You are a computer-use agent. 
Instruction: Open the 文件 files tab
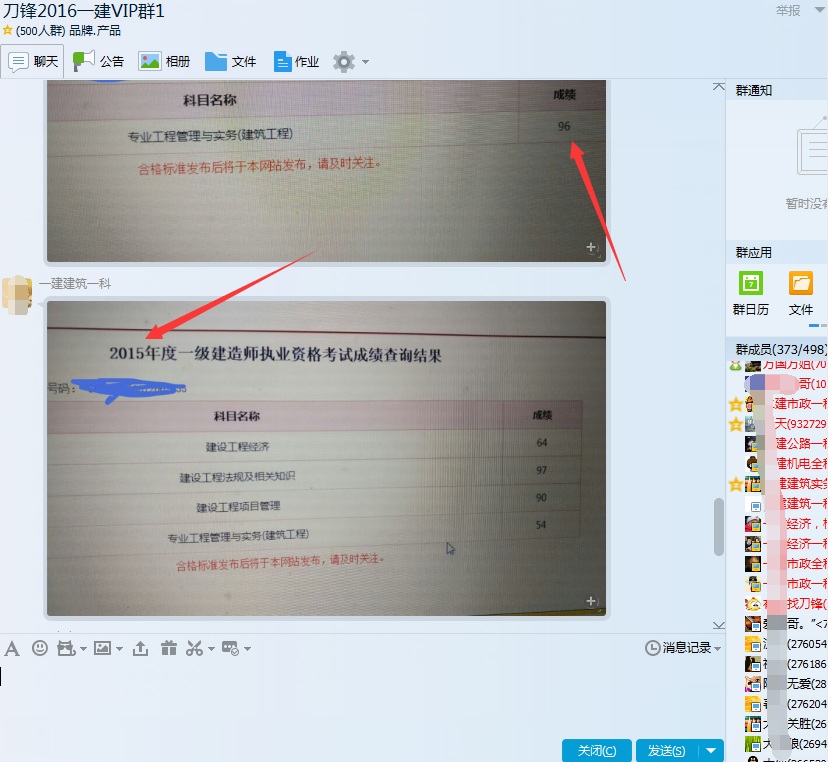point(230,62)
